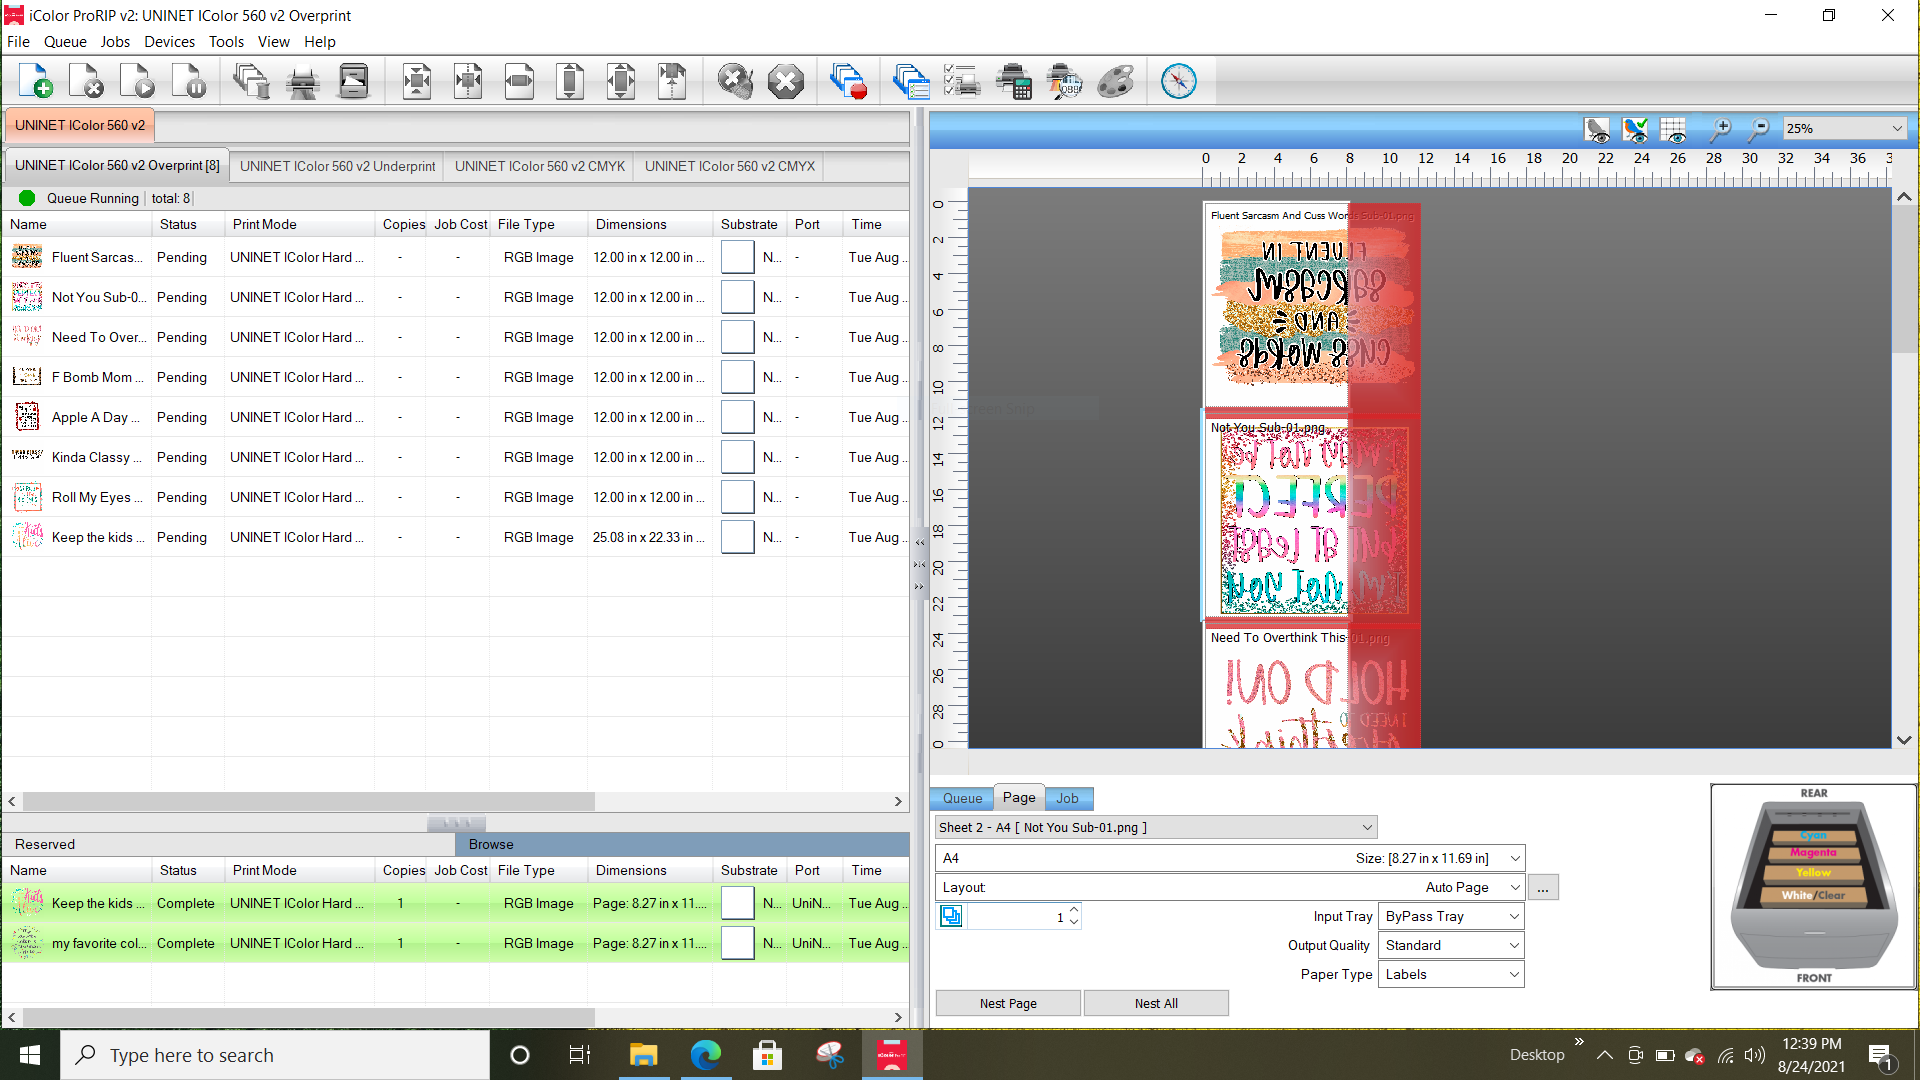Check the substrate checkbox for Fluent Sarcas job

click(x=737, y=257)
